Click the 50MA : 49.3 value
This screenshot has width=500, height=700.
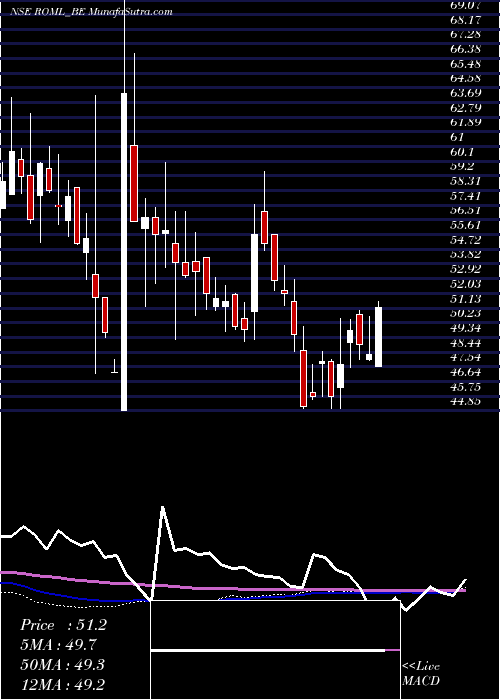62,665
